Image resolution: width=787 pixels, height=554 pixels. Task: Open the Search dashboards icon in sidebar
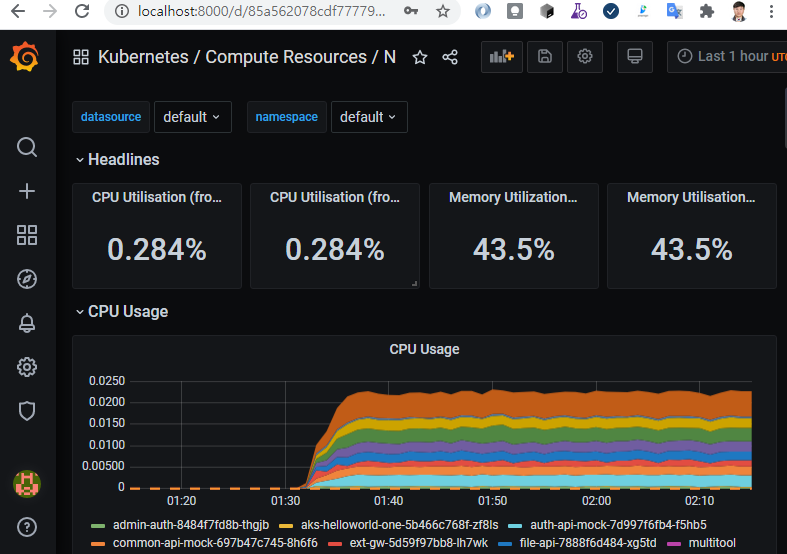(x=27, y=147)
